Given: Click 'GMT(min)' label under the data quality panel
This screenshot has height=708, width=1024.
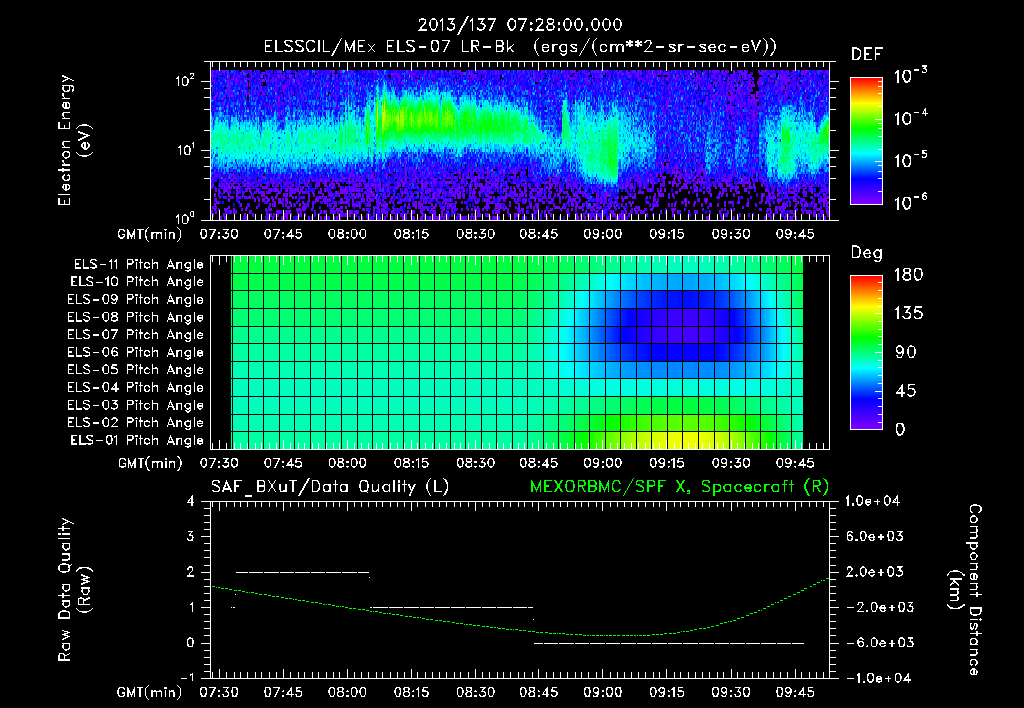Looking at the screenshot, I should (150, 692).
